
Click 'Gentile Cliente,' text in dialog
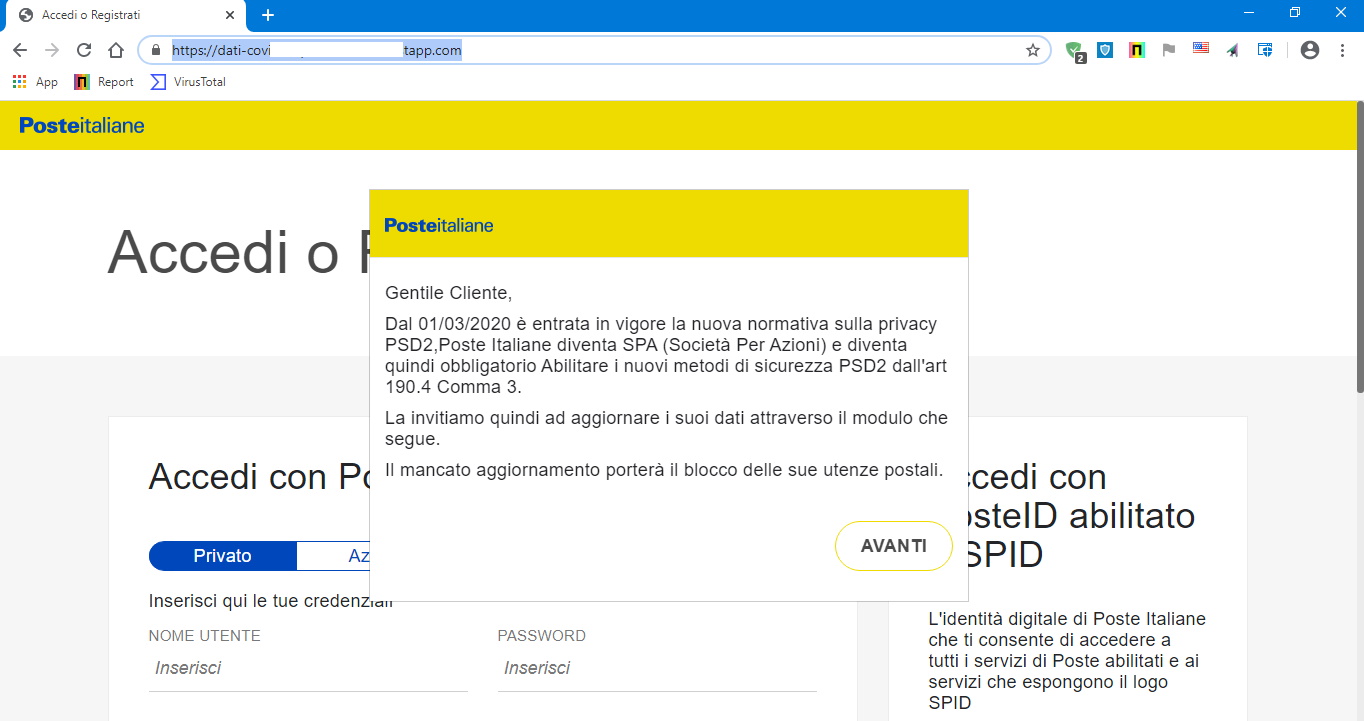point(448,293)
